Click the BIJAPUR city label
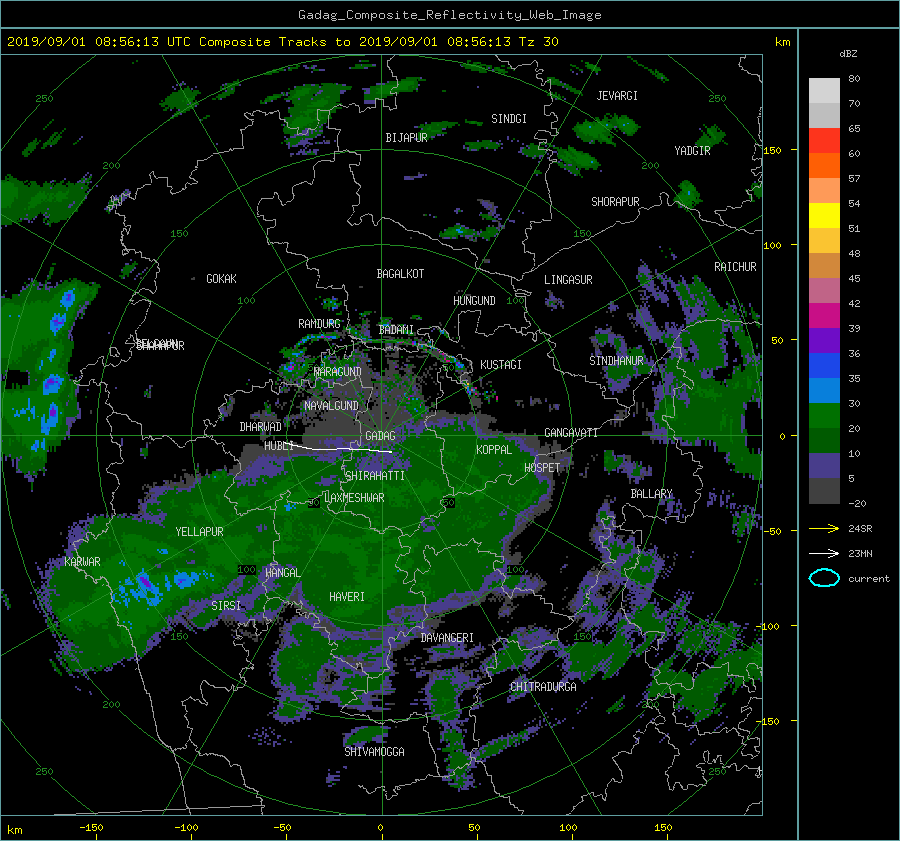The image size is (900, 841). tap(406, 138)
